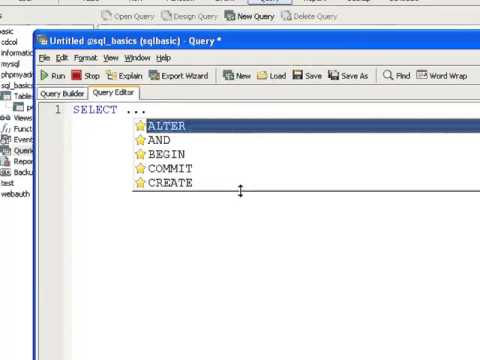Open the Edit menu
This screenshot has width=480, height=360.
[62, 58]
